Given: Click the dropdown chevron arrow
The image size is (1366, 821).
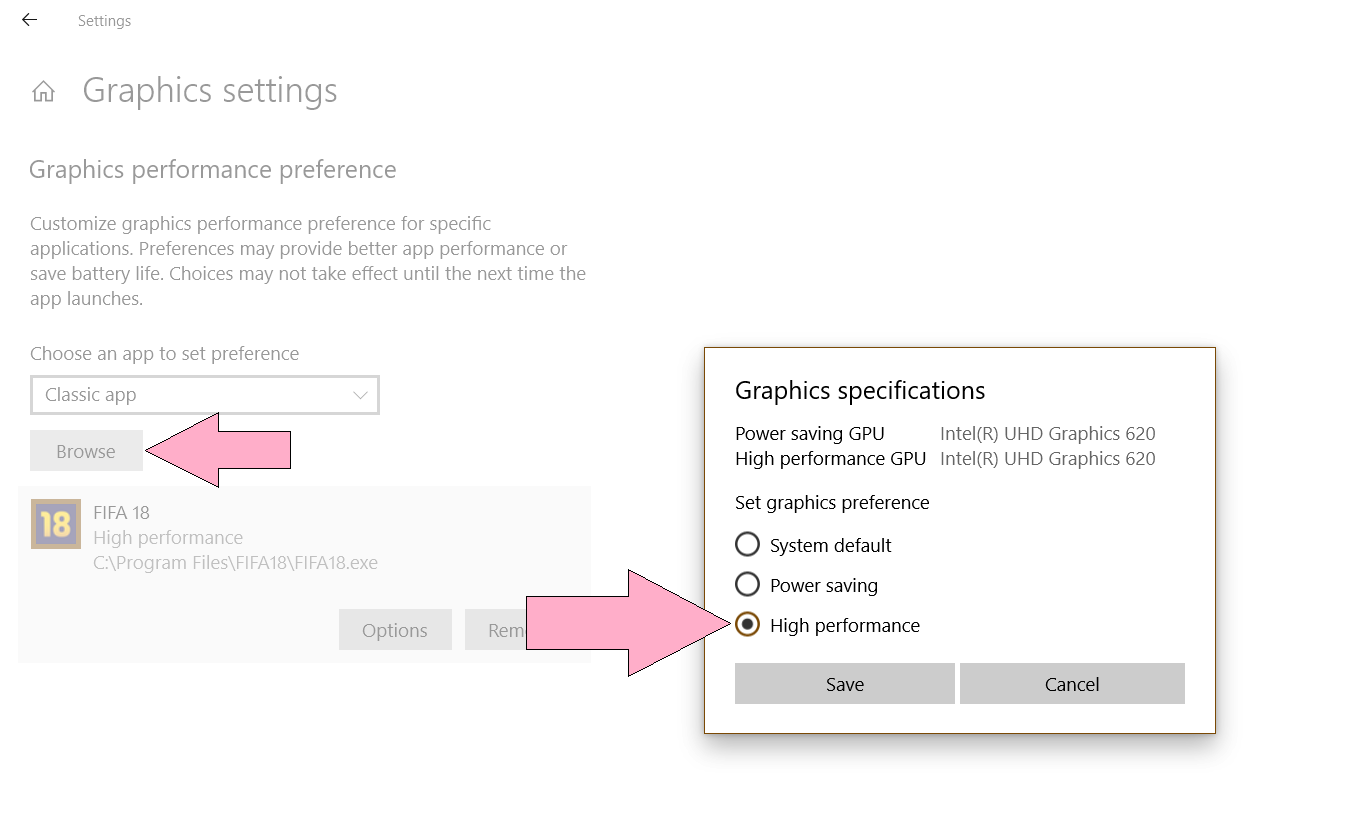Looking at the screenshot, I should [361, 395].
